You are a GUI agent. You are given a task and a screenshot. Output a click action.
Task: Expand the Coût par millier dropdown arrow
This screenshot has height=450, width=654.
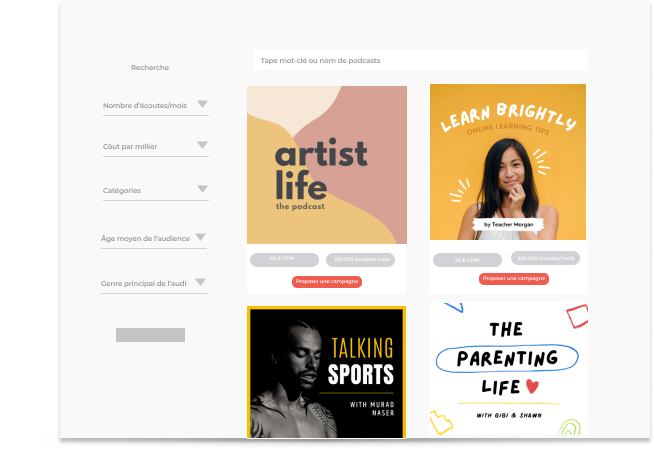click(x=202, y=145)
